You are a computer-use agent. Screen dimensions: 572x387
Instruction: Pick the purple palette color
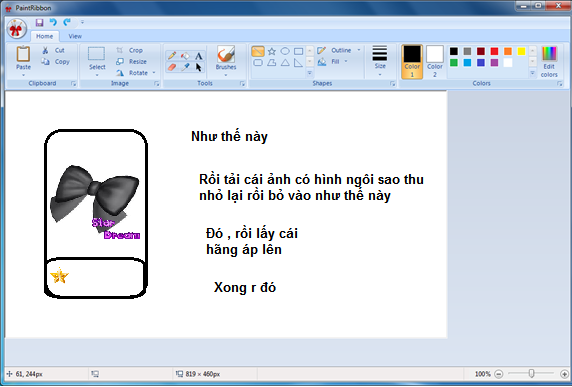(x=494, y=63)
